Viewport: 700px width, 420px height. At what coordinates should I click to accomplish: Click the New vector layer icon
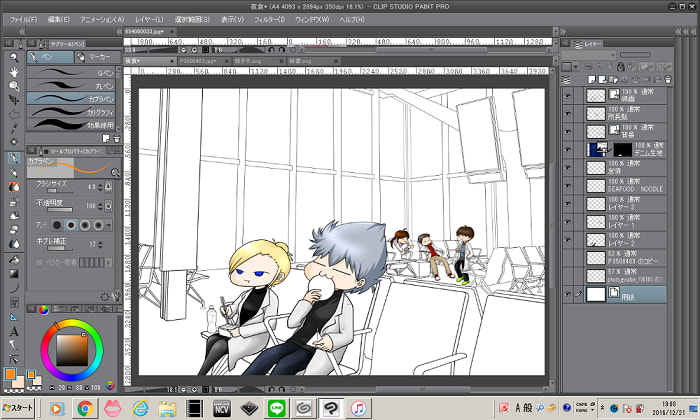(x=603, y=79)
